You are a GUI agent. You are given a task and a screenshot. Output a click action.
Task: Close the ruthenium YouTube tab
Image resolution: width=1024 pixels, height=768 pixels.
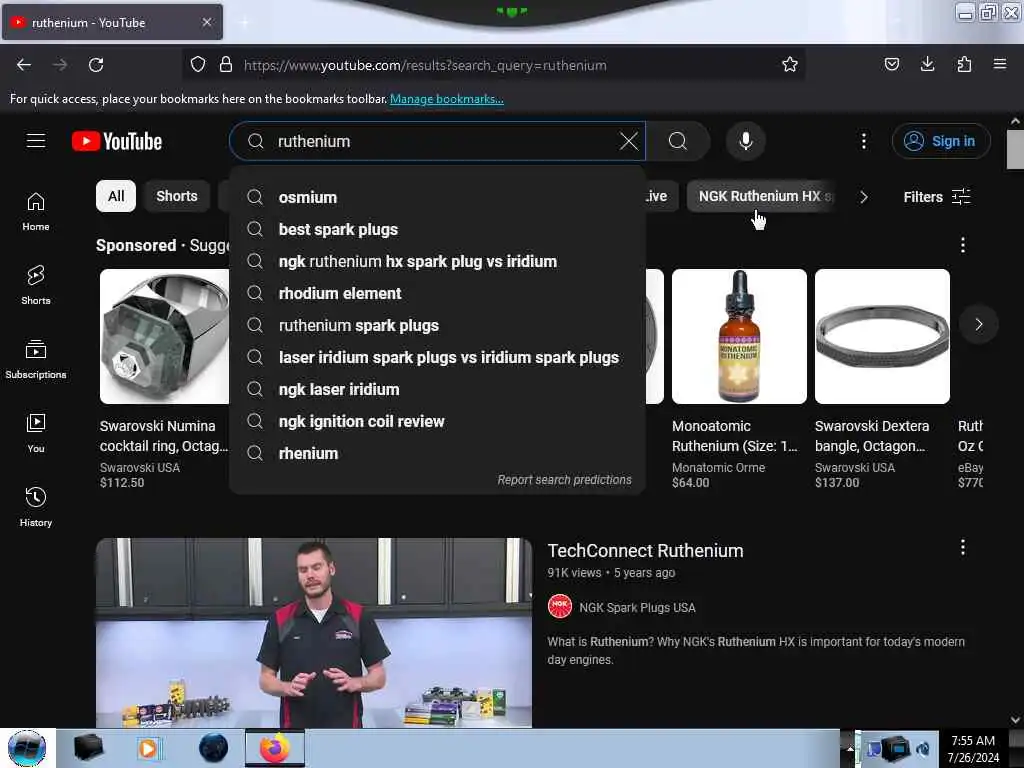(x=206, y=22)
